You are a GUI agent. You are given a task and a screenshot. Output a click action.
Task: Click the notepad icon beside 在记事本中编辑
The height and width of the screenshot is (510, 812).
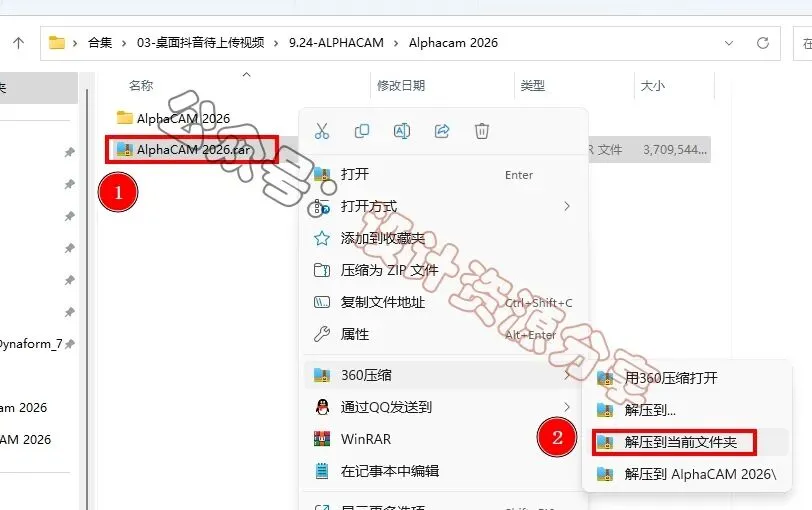(322, 471)
